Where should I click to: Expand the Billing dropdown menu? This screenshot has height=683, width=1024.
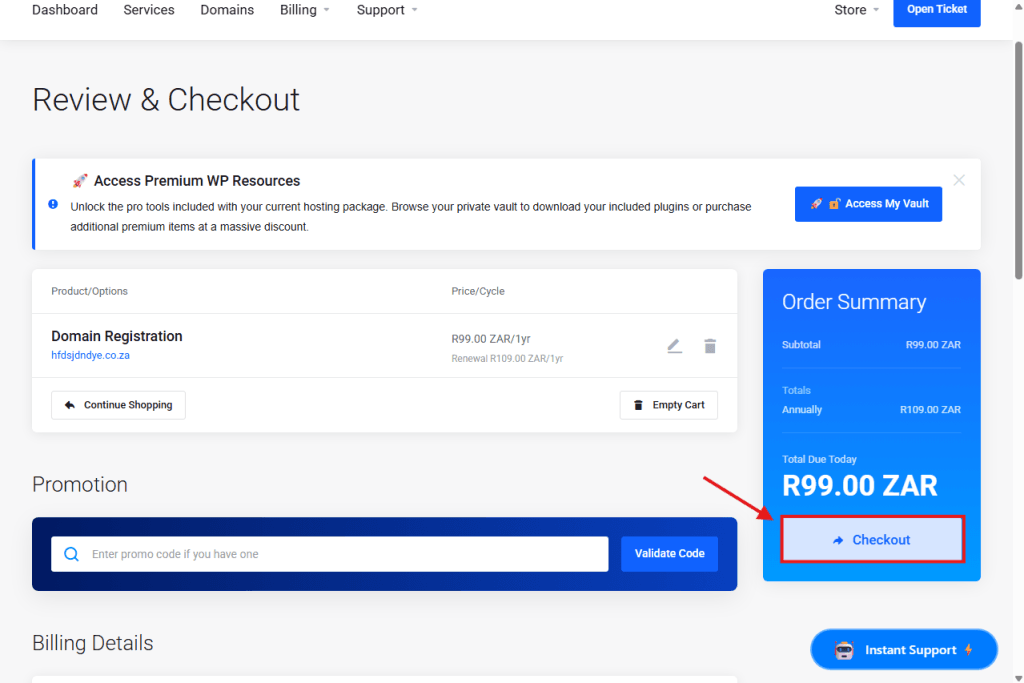point(304,10)
